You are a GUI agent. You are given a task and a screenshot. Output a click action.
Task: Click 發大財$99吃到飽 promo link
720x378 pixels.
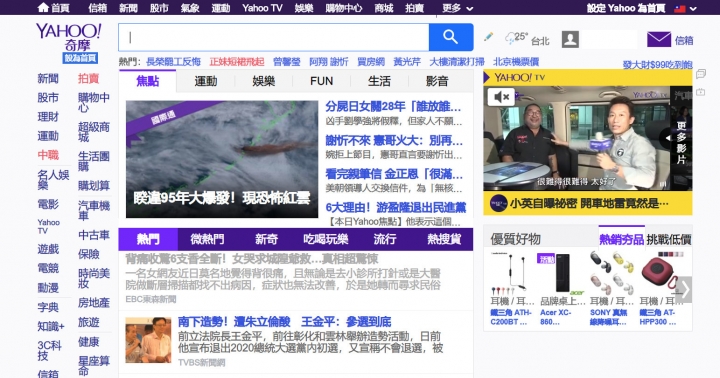(x=658, y=65)
